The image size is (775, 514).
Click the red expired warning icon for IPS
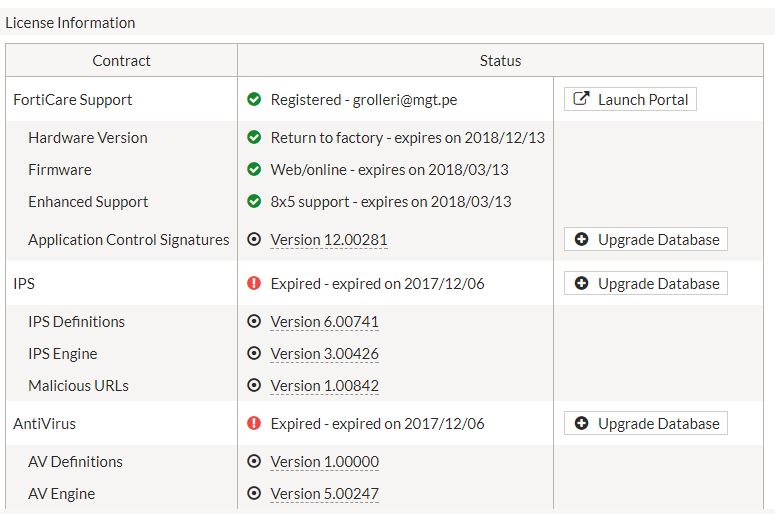coord(254,284)
